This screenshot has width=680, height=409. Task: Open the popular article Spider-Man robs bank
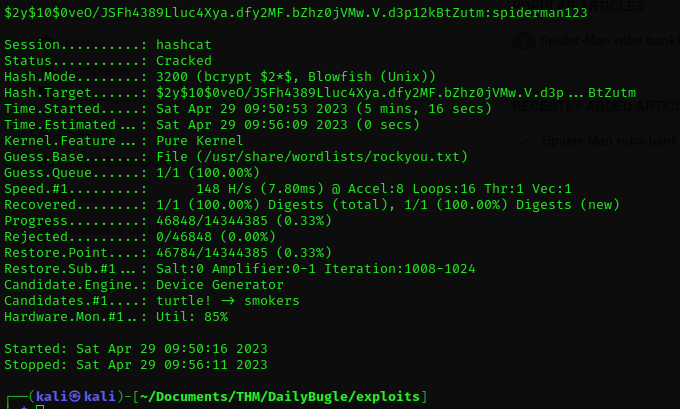[x=606, y=41]
